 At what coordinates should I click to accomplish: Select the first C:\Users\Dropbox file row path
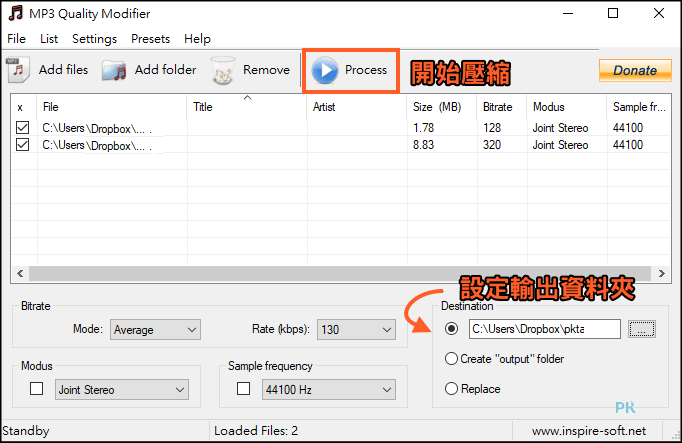pos(97,128)
